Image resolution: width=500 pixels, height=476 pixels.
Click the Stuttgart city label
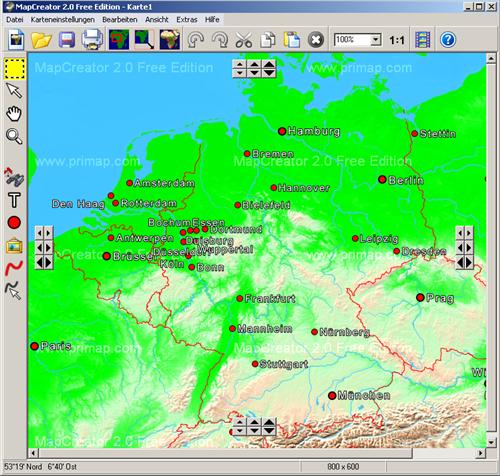click(284, 364)
